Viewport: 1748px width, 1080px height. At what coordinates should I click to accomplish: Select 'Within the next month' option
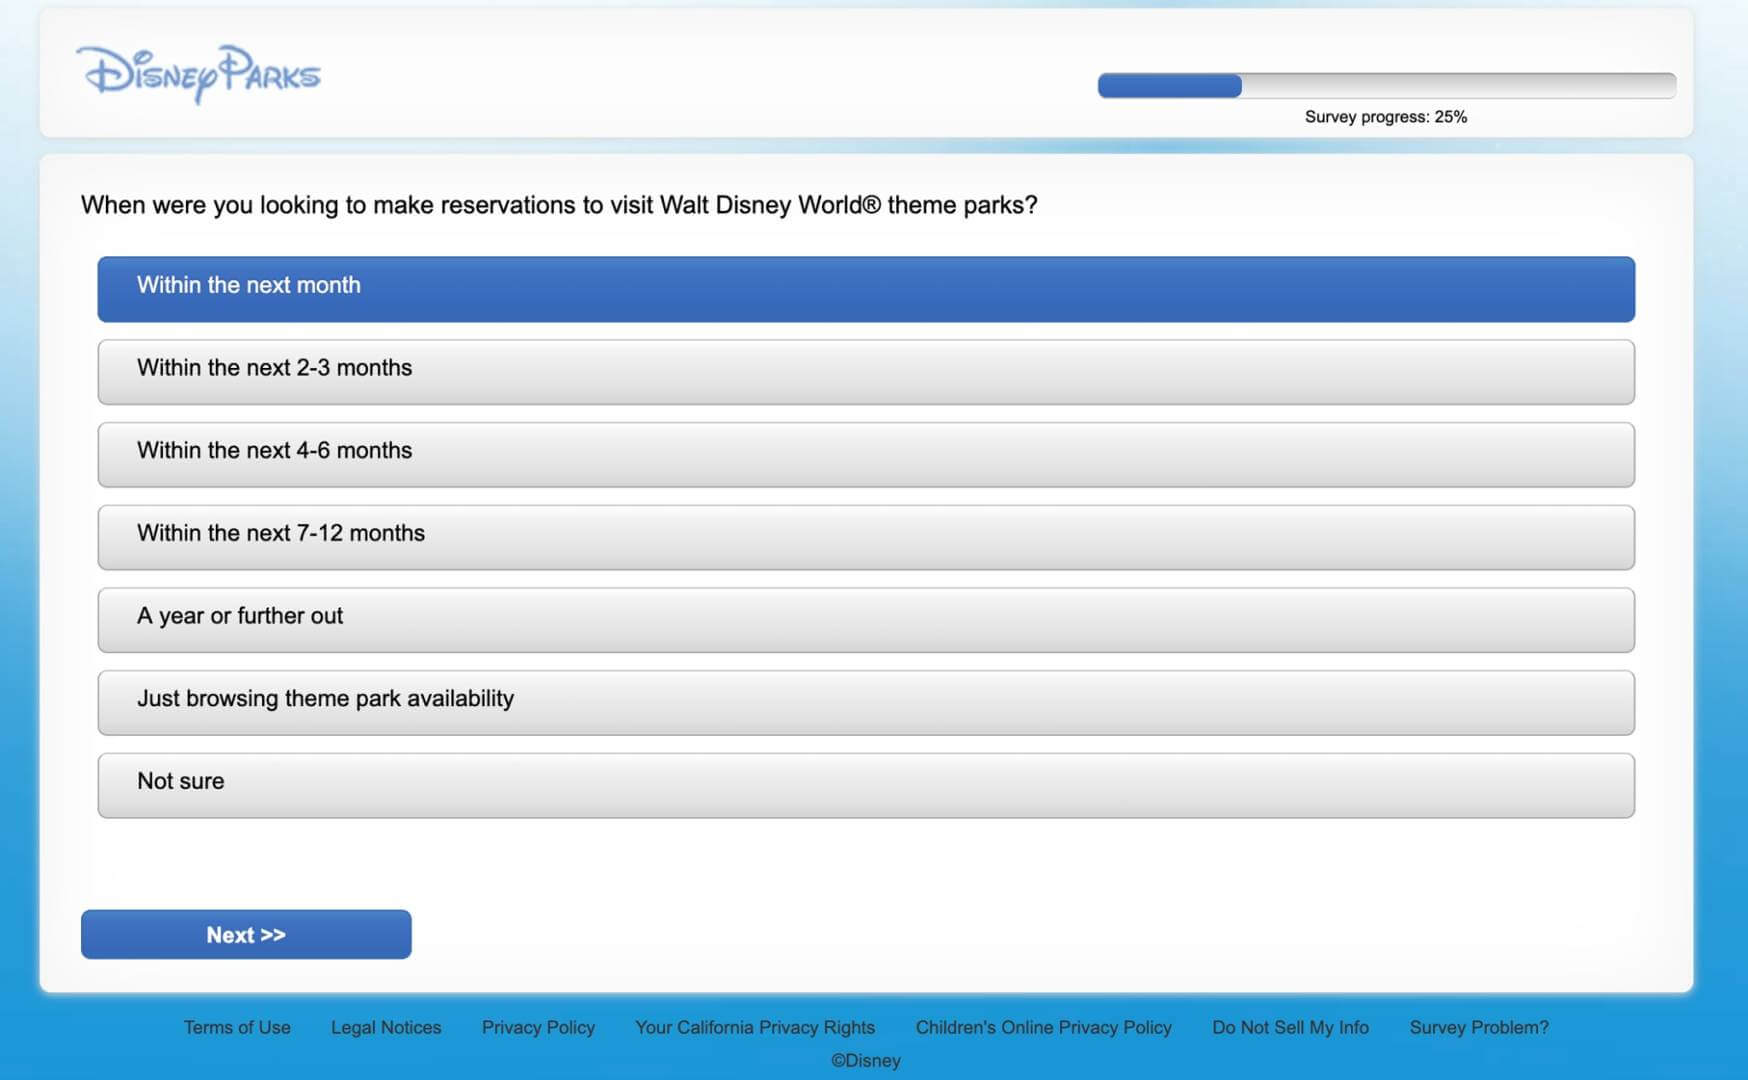pyautogui.click(x=866, y=289)
